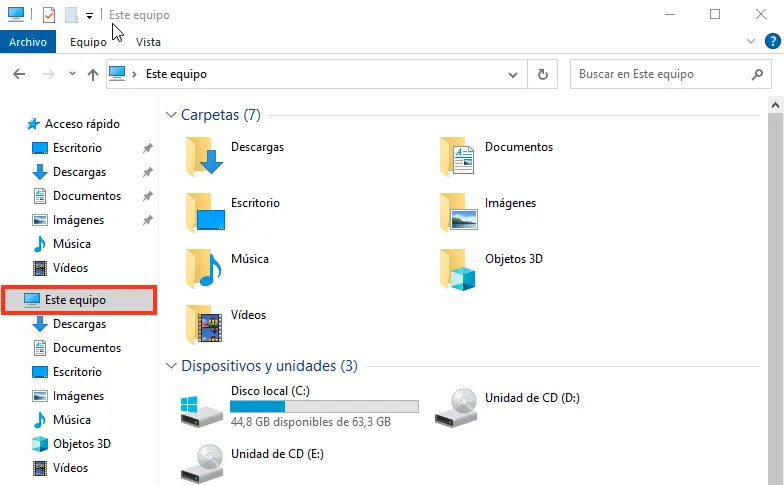The image size is (784, 485).
Task: Go back with the left arrow
Action: pos(19,74)
